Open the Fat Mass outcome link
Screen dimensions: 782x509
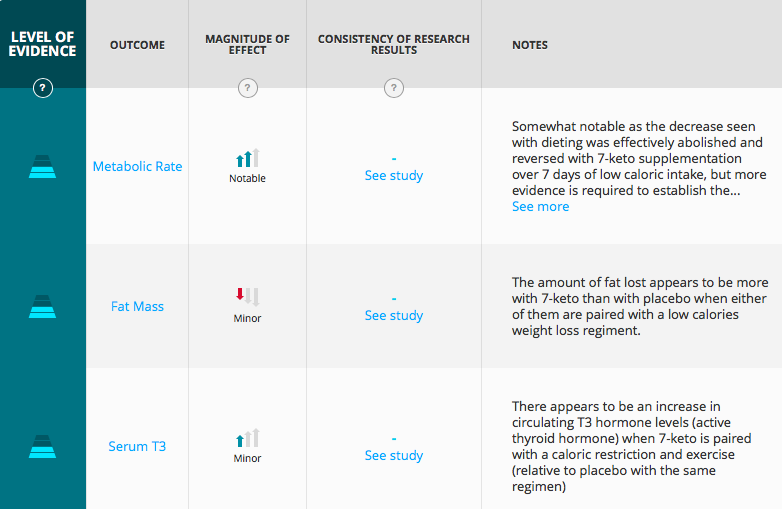pyautogui.click(x=137, y=307)
